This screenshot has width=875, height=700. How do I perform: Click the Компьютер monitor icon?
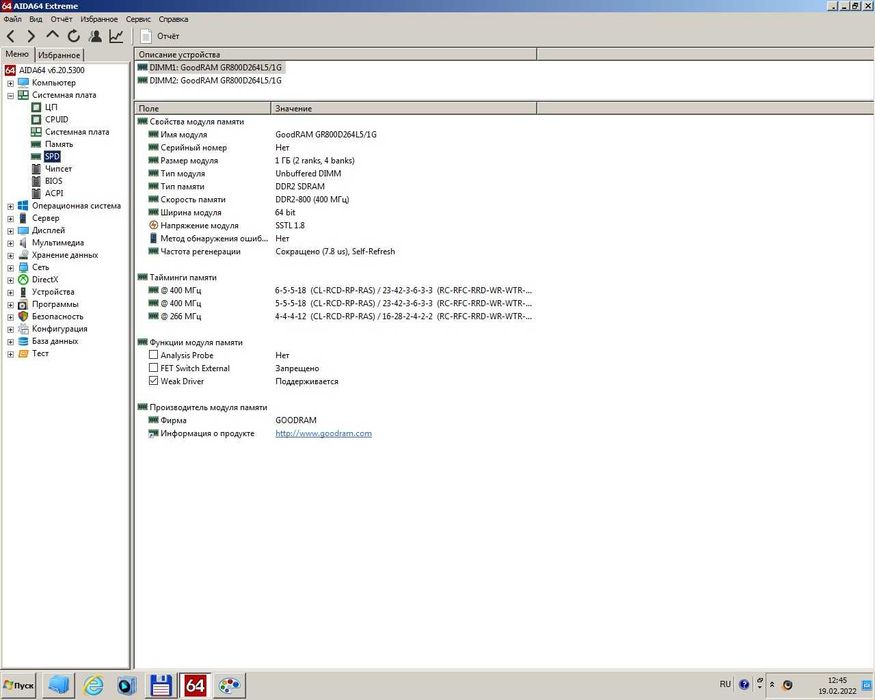pyautogui.click(x=23, y=83)
